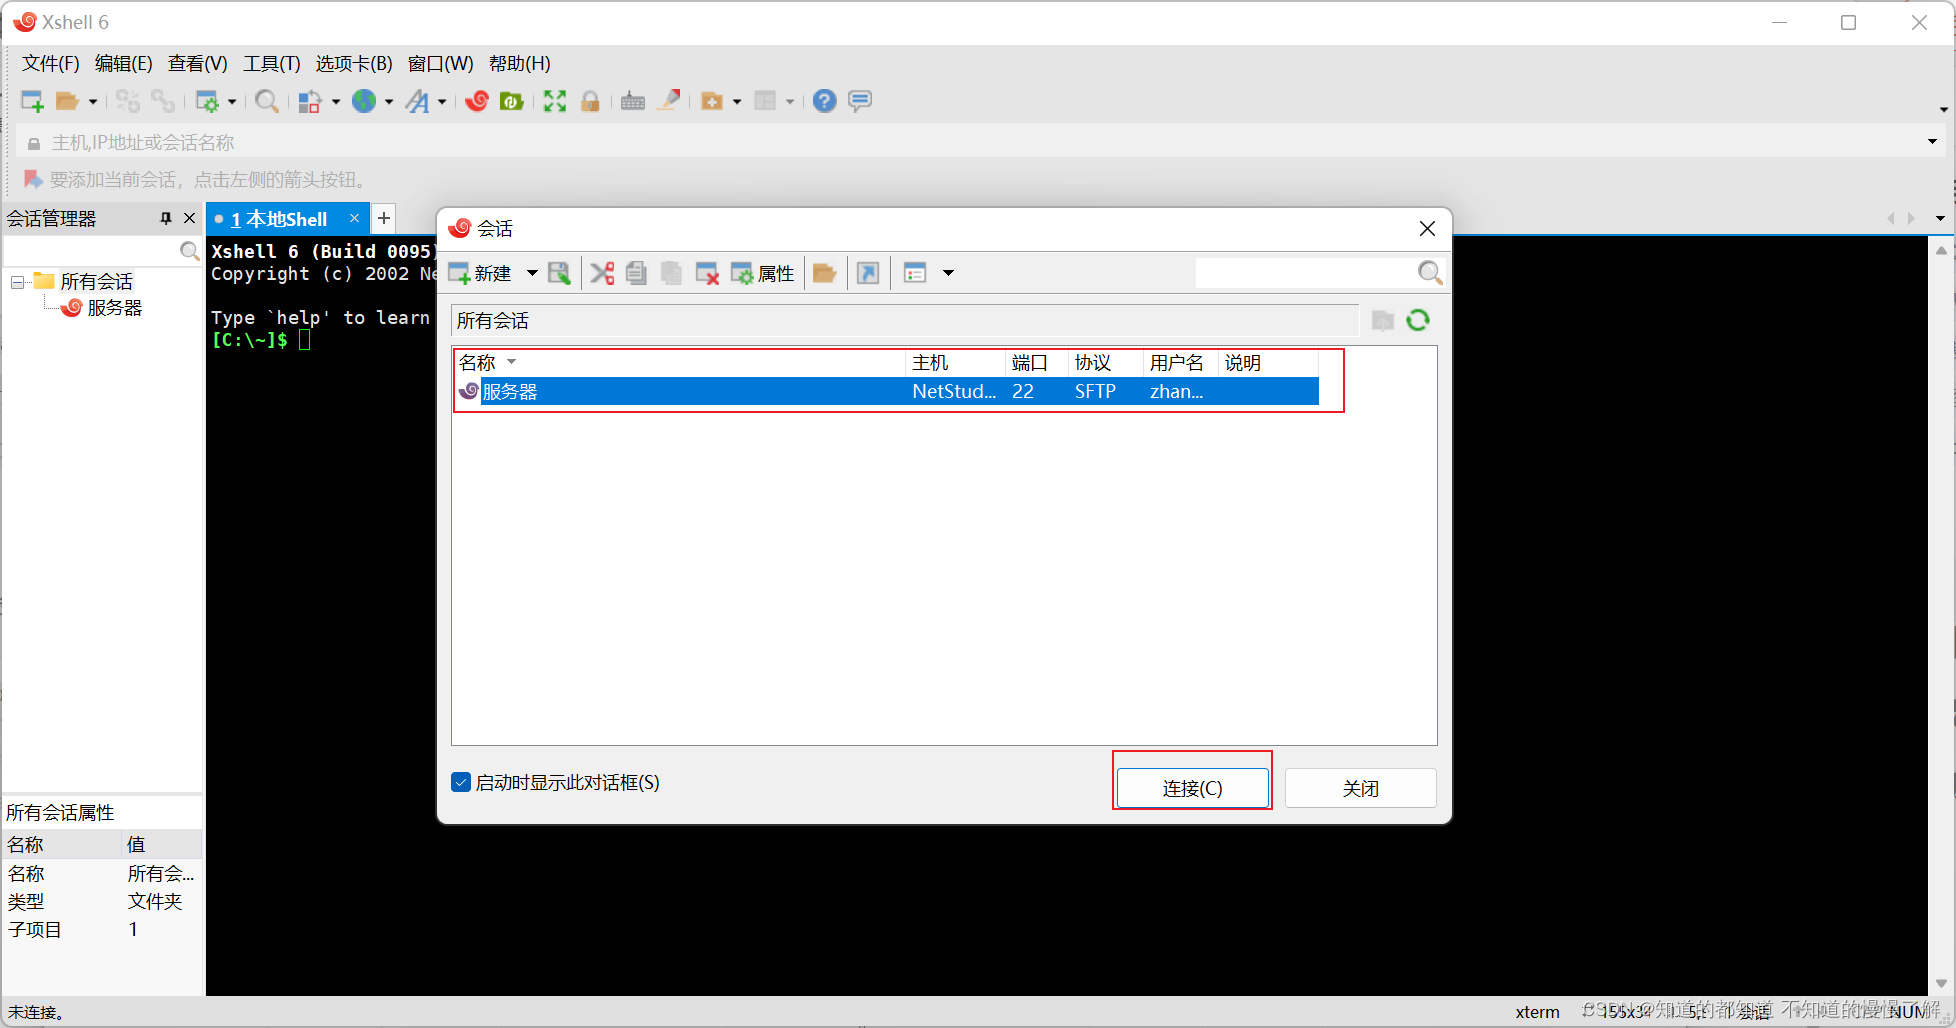Click the magnifier find icon in main toolbar
Viewport: 1956px width, 1028px height.
(x=266, y=101)
